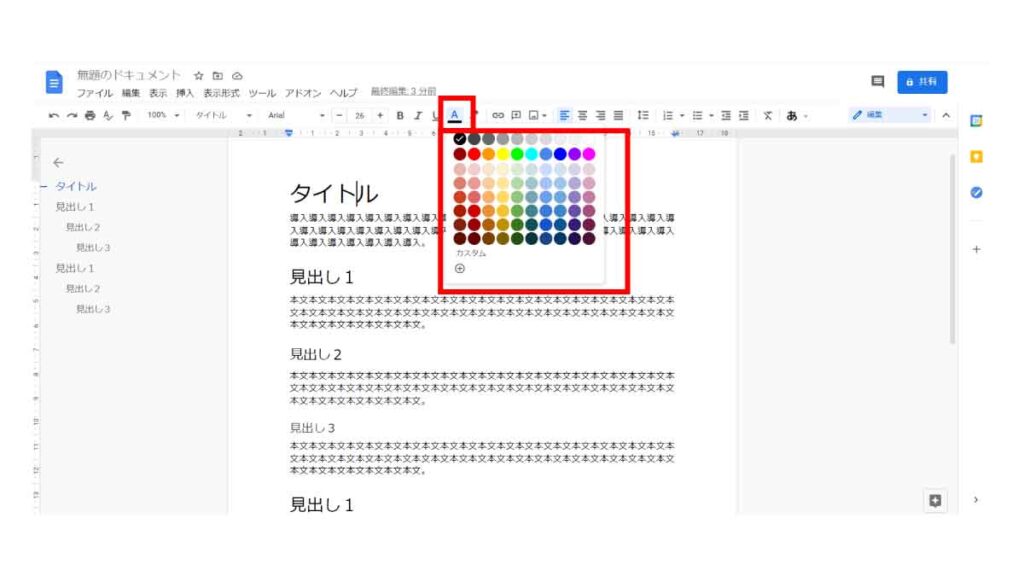Open the ツール menu
The image size is (1024, 576).
point(262,93)
